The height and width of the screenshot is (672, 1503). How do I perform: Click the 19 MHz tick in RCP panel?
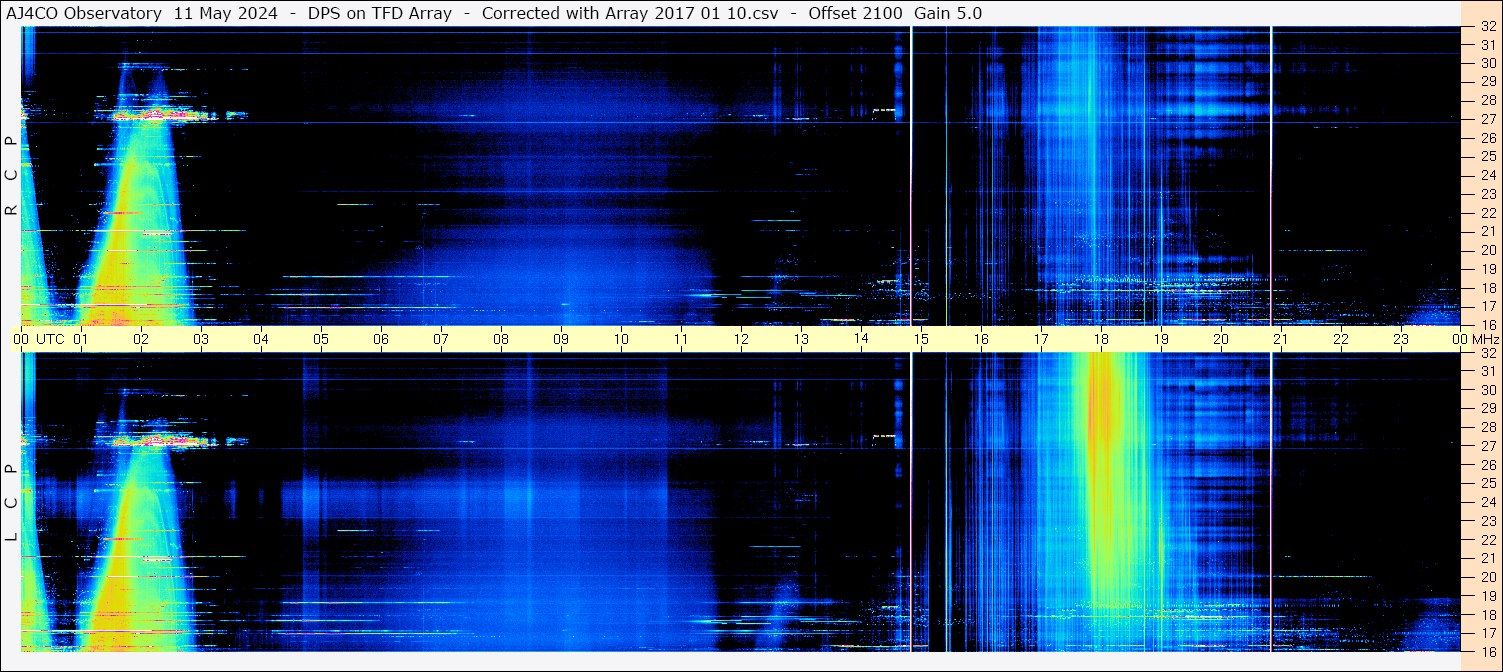click(1487, 268)
